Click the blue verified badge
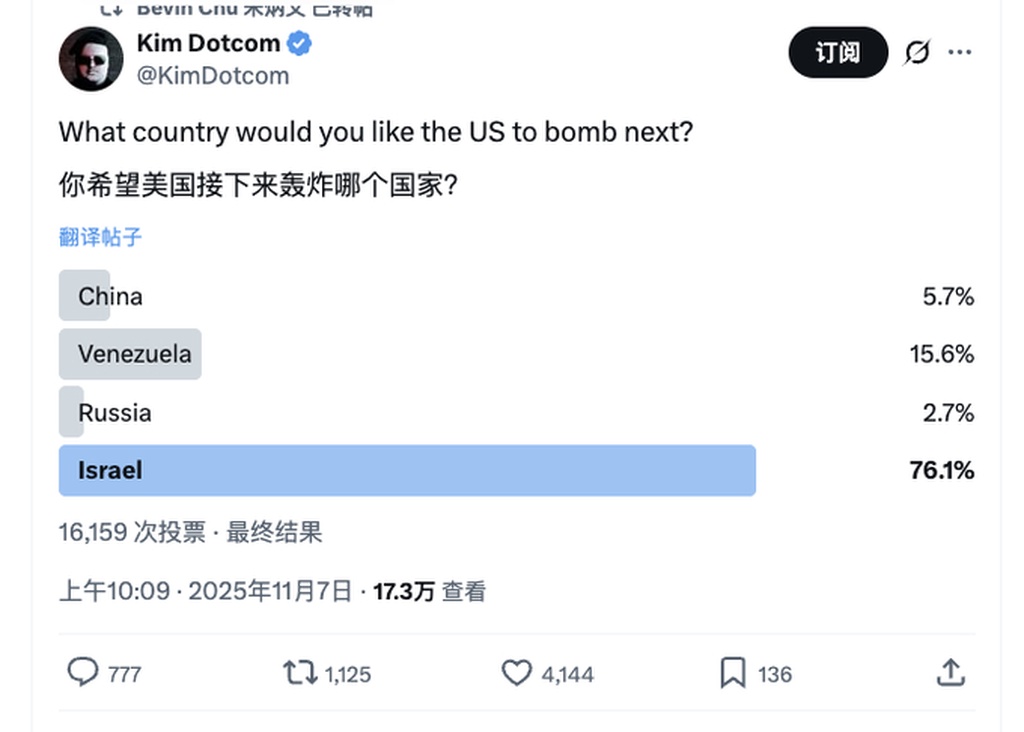Screen dimensions: 1024x732 tap(300, 43)
